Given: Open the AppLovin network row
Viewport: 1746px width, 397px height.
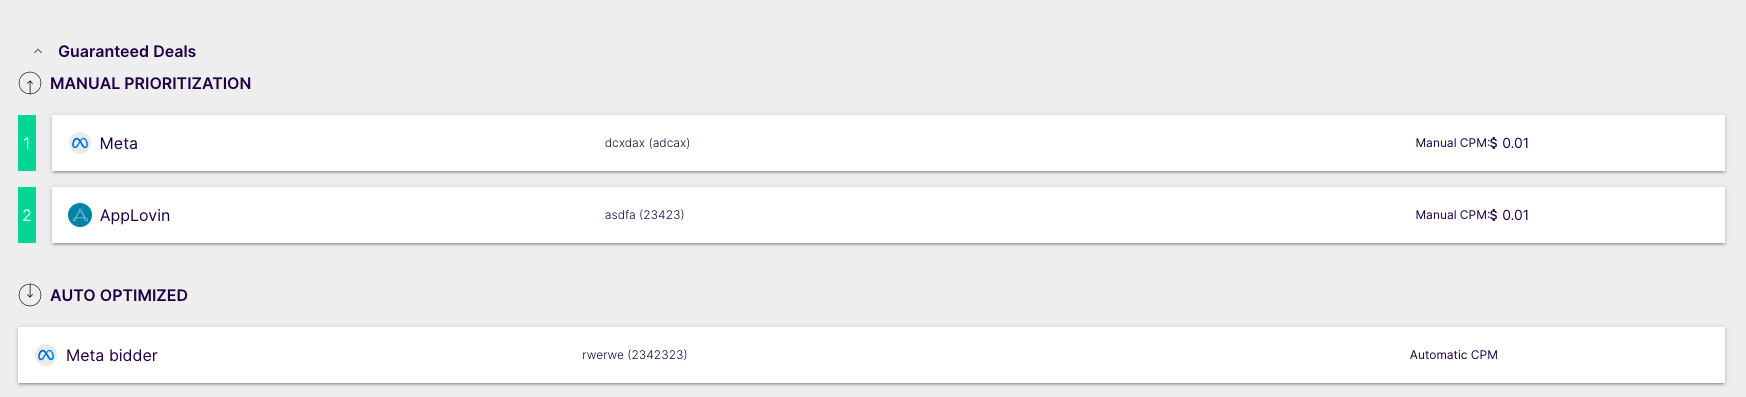Looking at the screenshot, I should 888,215.
